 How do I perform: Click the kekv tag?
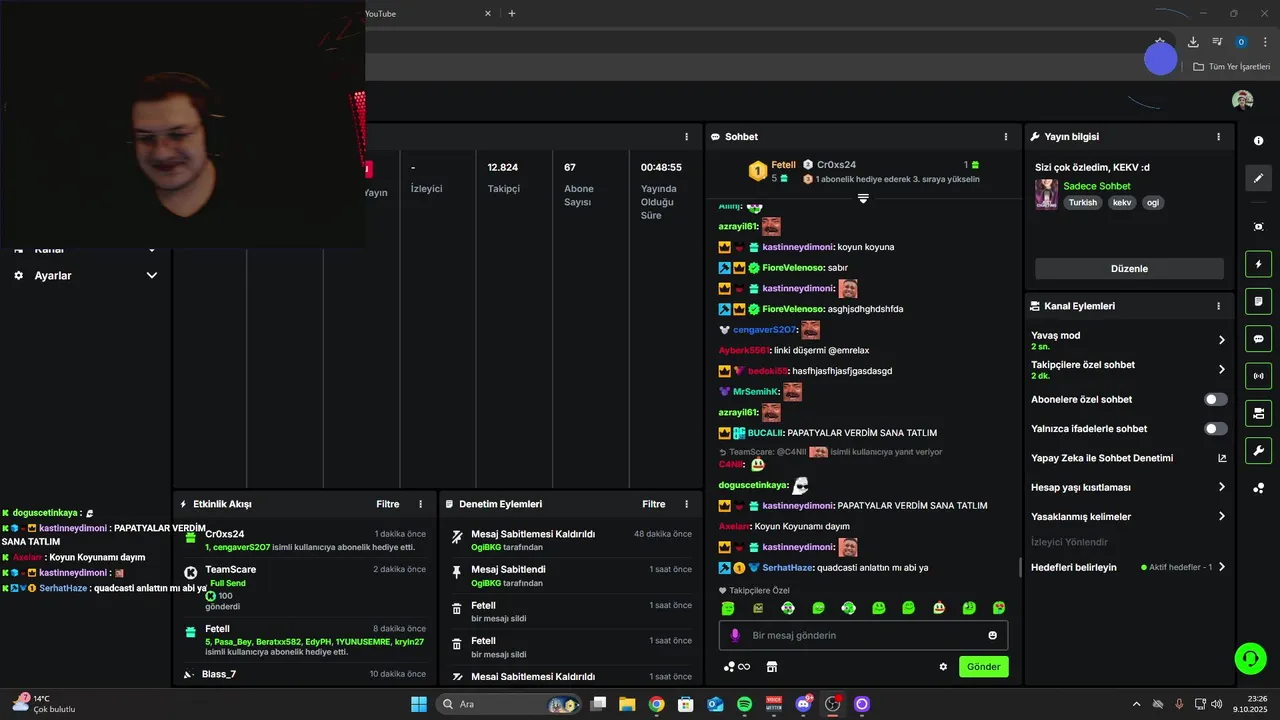click(1122, 202)
